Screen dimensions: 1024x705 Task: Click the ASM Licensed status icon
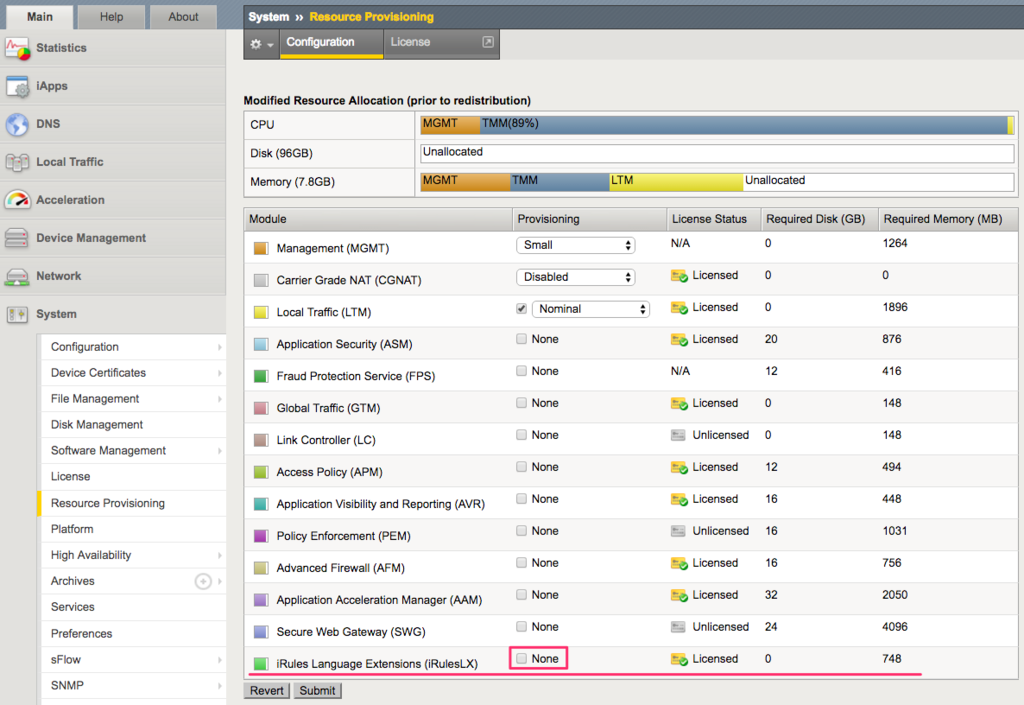pyautogui.click(x=679, y=340)
